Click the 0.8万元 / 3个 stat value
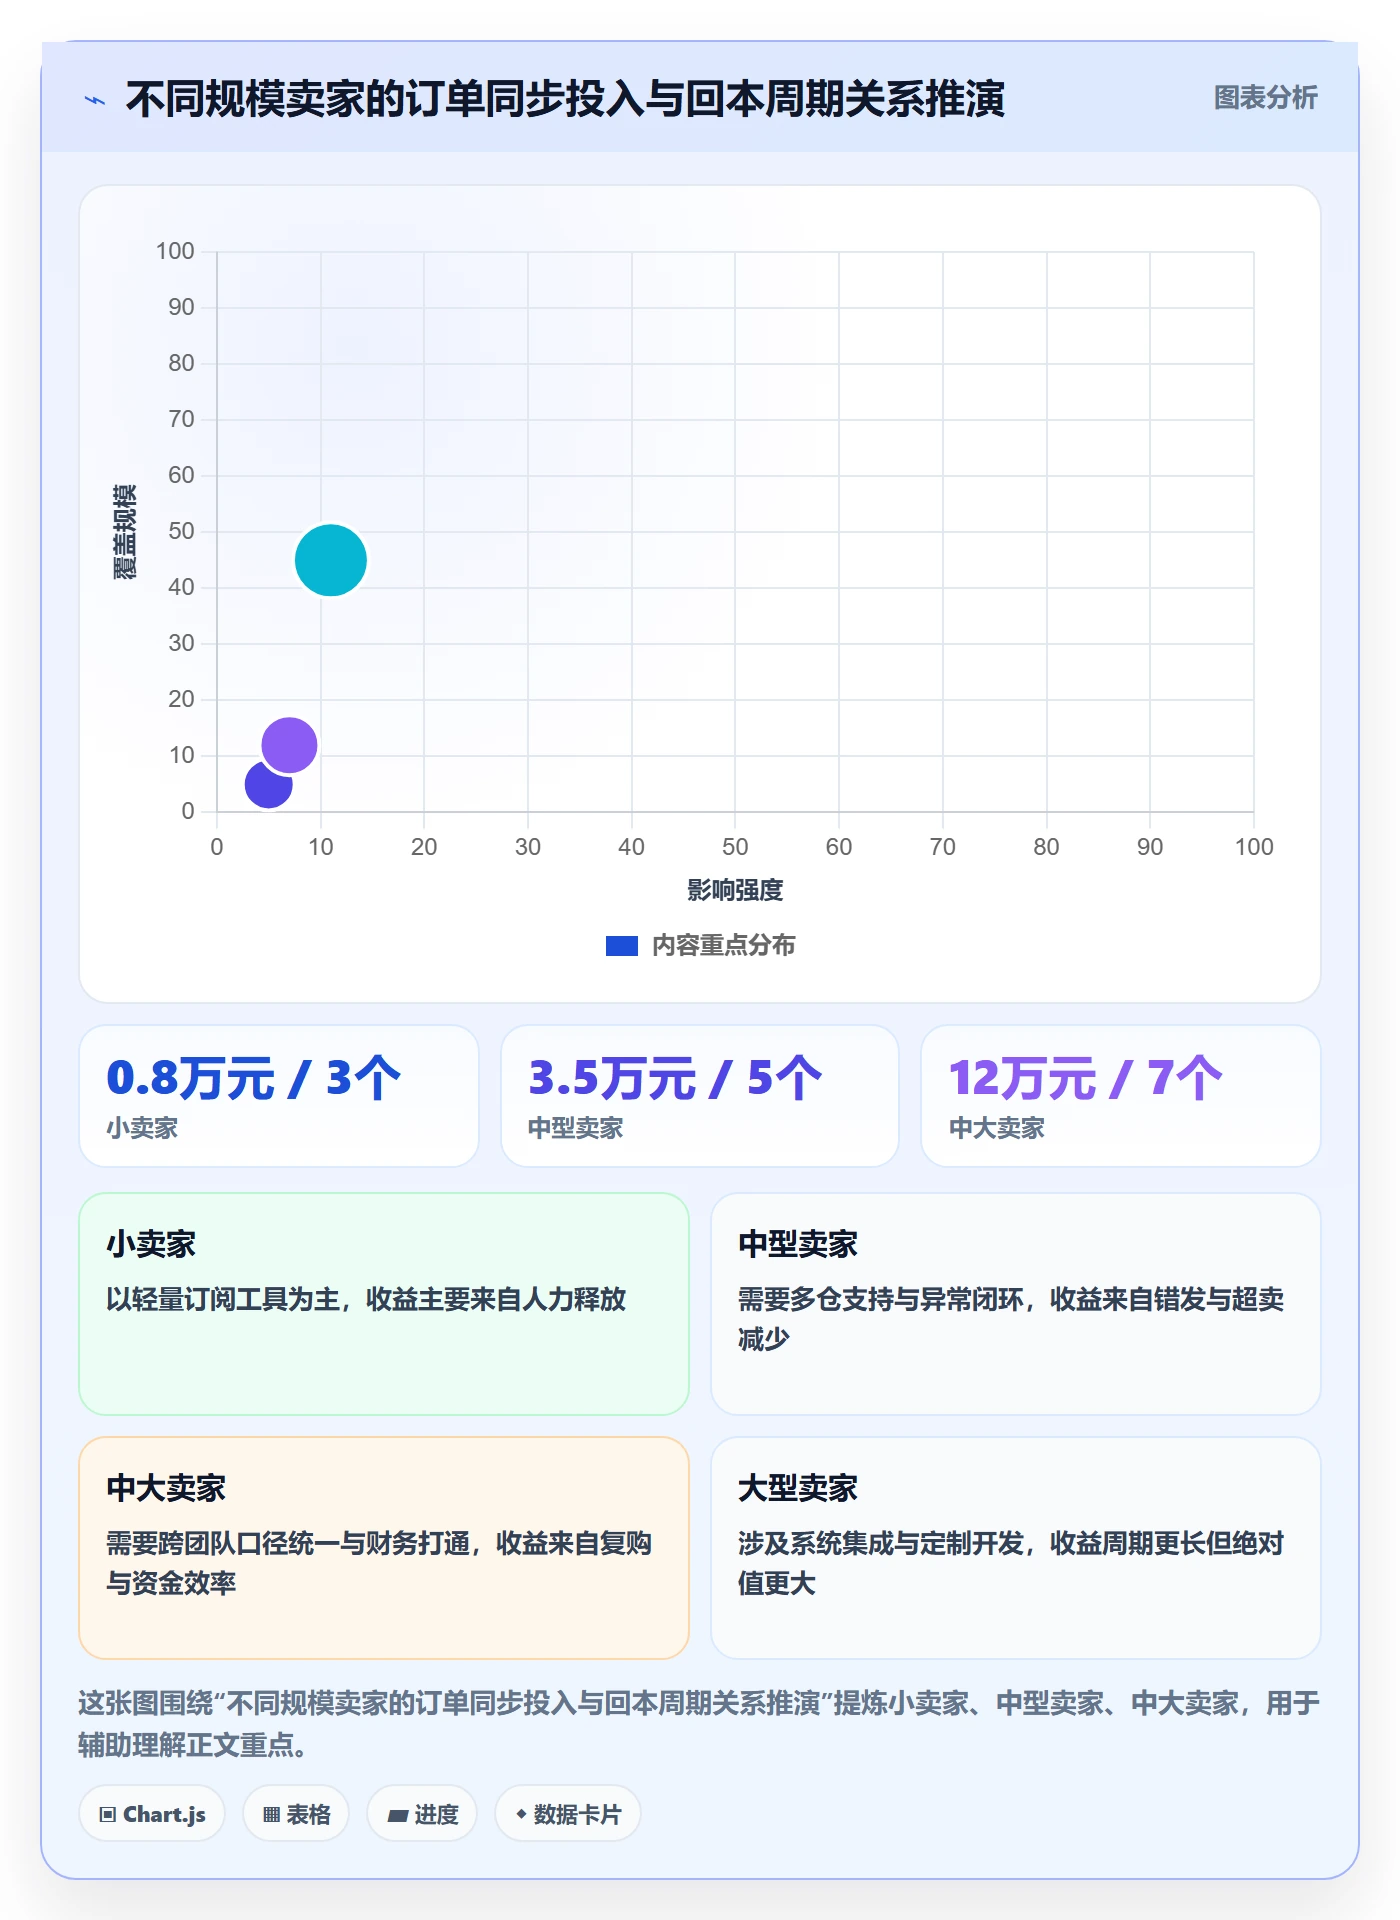Screen dimensions: 1400x1920 [254, 1078]
